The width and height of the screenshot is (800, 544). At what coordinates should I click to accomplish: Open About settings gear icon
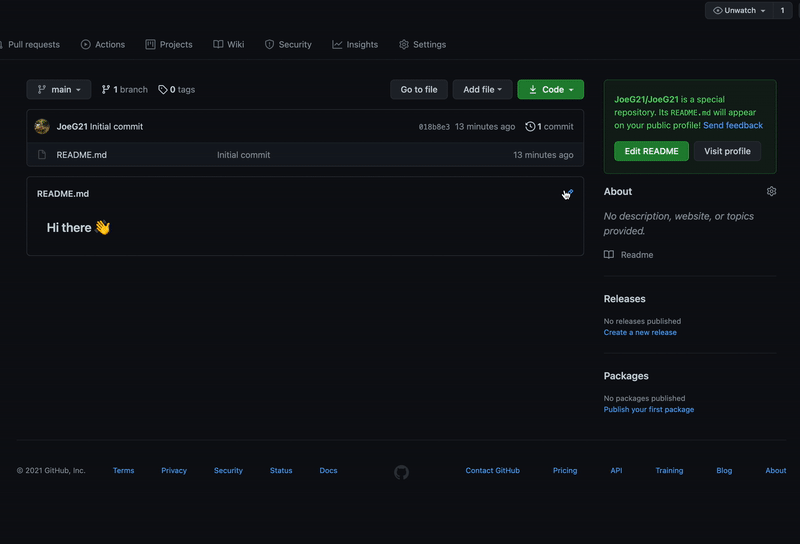coord(771,191)
